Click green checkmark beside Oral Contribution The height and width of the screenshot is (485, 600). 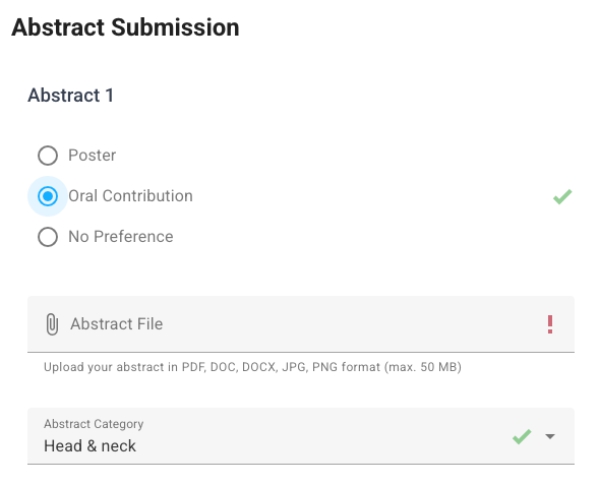click(562, 197)
